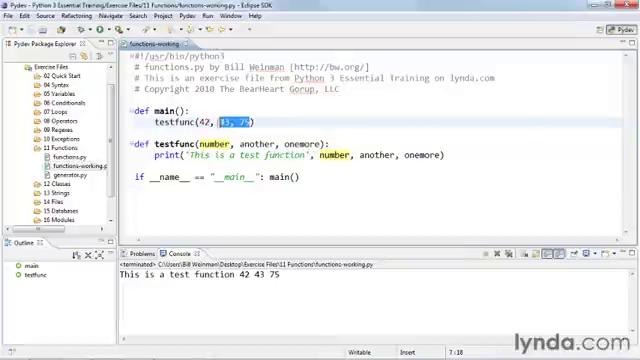Toggle Show Console on standard out change
Screen dimensions: 640x360
coord(547,253)
